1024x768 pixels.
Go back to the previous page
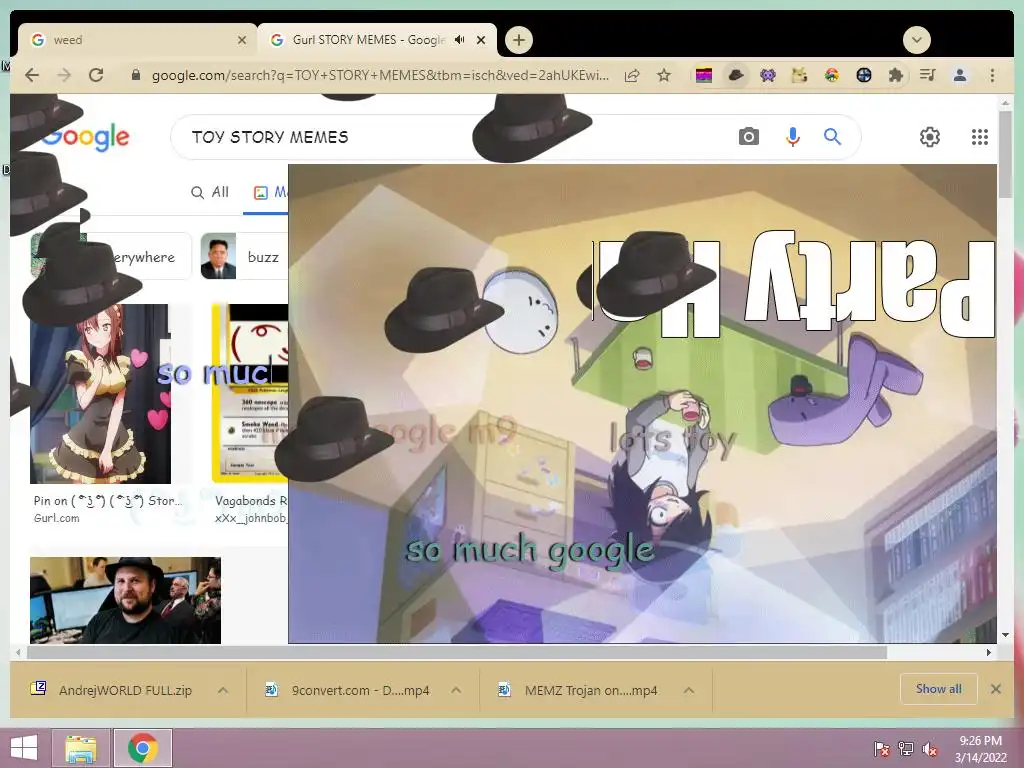(31, 75)
